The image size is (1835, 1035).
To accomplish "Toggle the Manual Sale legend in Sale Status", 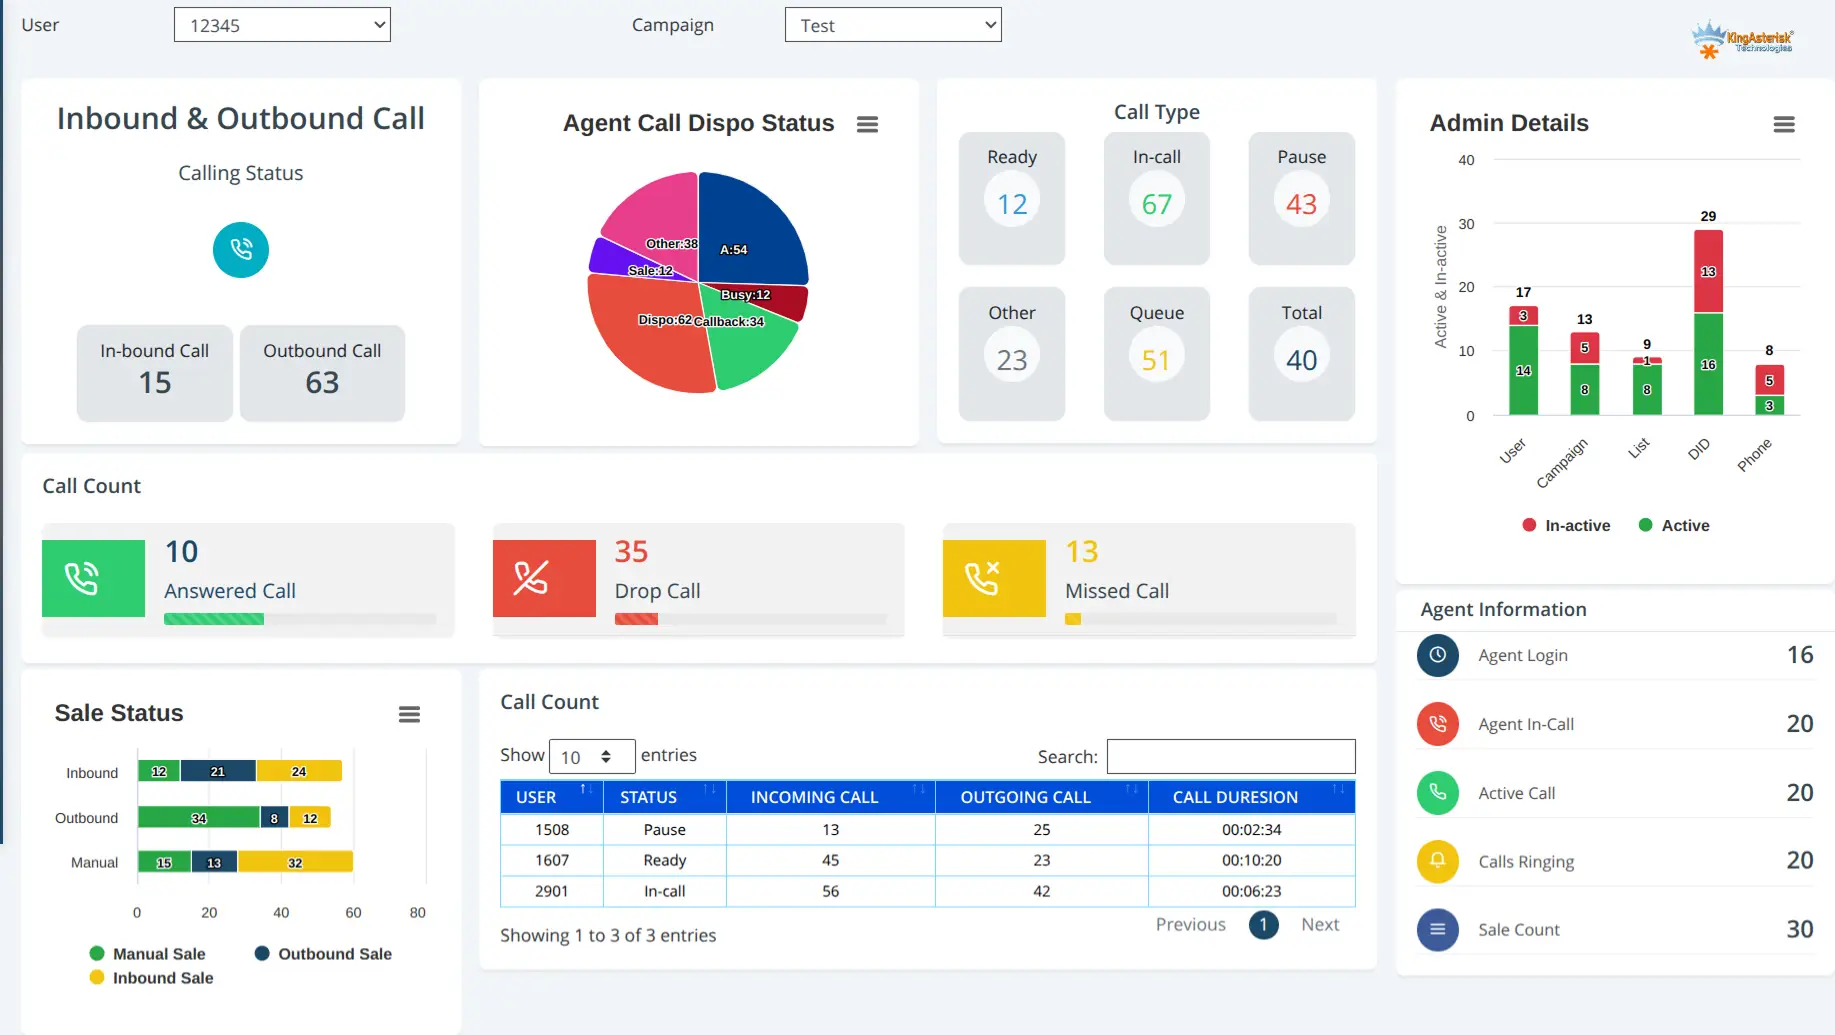I will pyautogui.click(x=148, y=953).
